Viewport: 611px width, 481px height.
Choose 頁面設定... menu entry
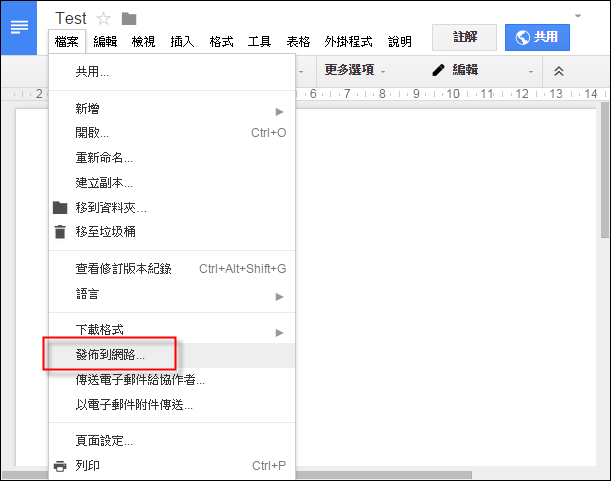click(172, 441)
